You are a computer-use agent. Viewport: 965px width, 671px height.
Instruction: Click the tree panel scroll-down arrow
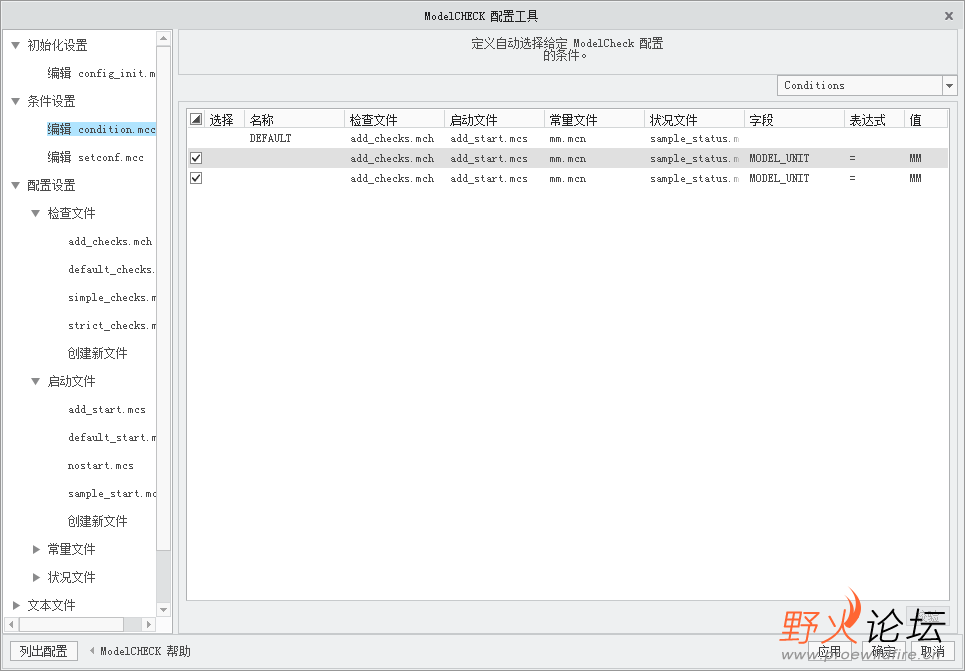(x=163, y=609)
